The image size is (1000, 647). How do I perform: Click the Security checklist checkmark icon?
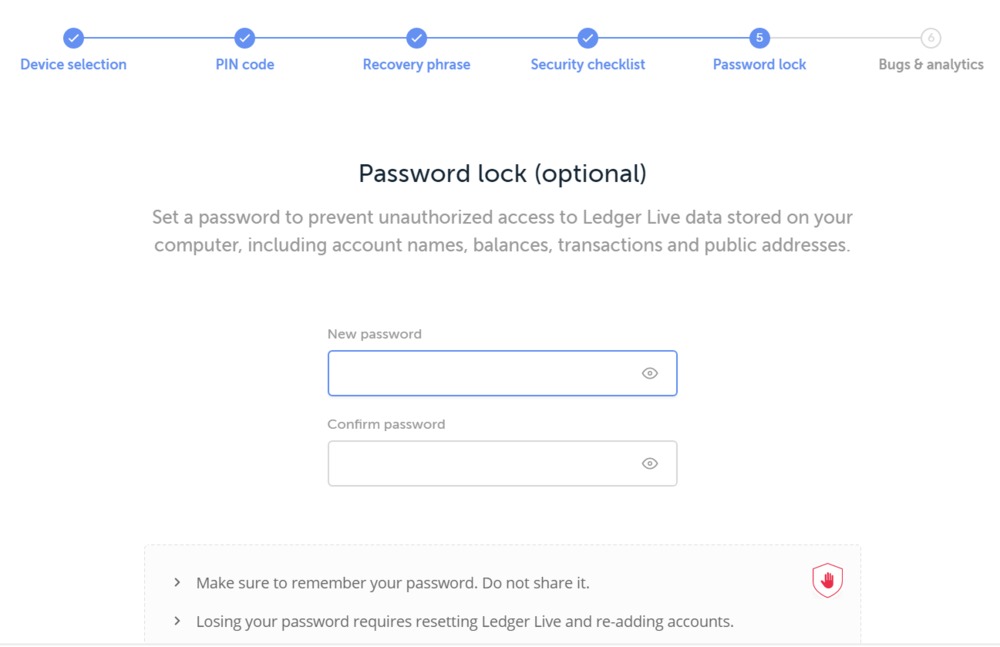[x=587, y=38]
